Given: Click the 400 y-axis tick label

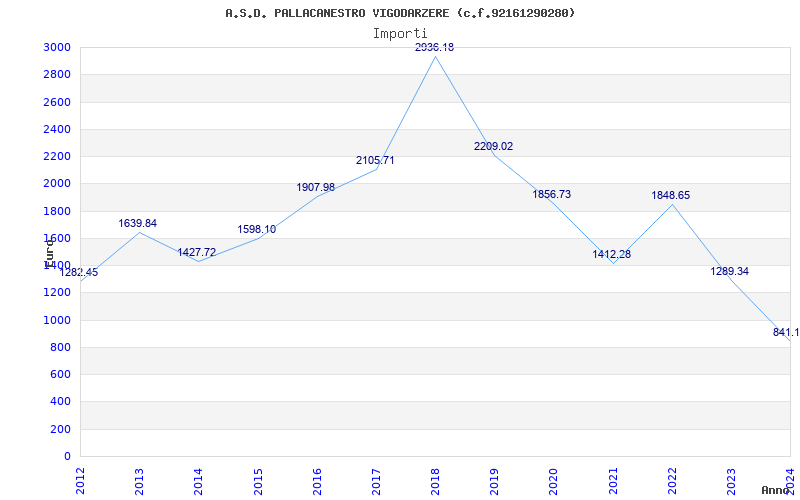Looking at the screenshot, I should click(x=60, y=402).
